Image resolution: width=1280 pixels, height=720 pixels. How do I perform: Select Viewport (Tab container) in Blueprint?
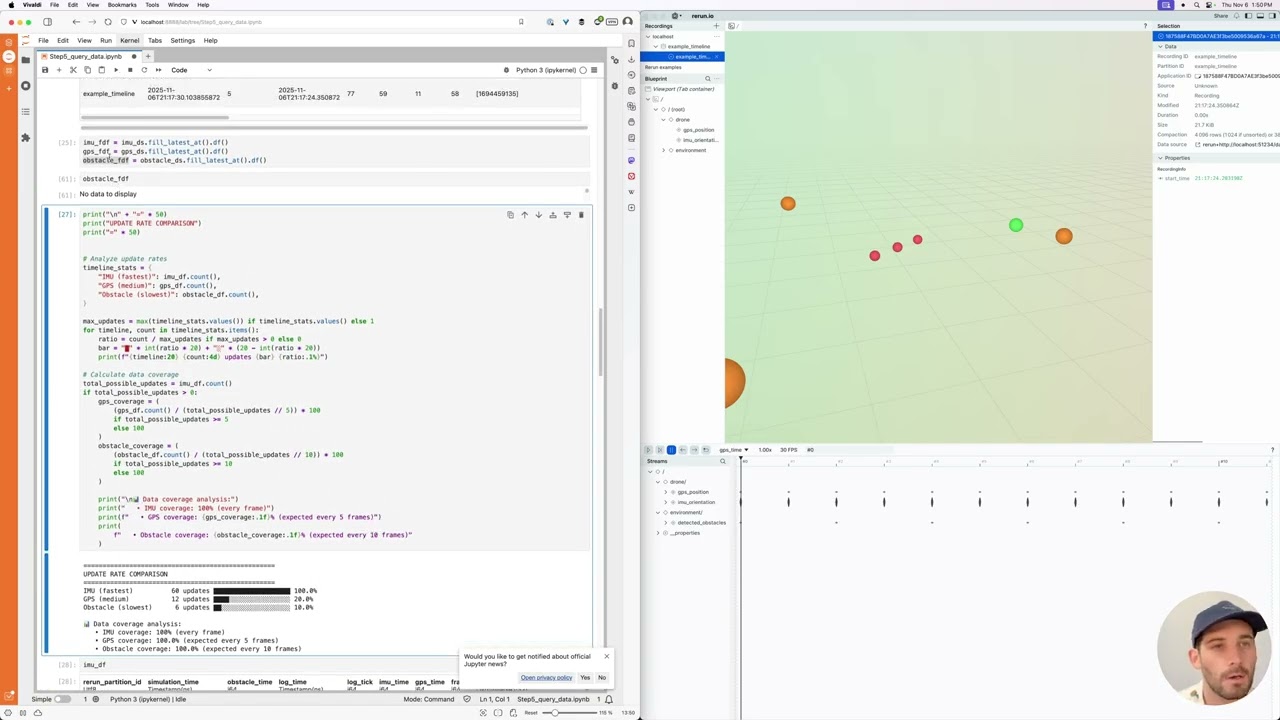[684, 89]
